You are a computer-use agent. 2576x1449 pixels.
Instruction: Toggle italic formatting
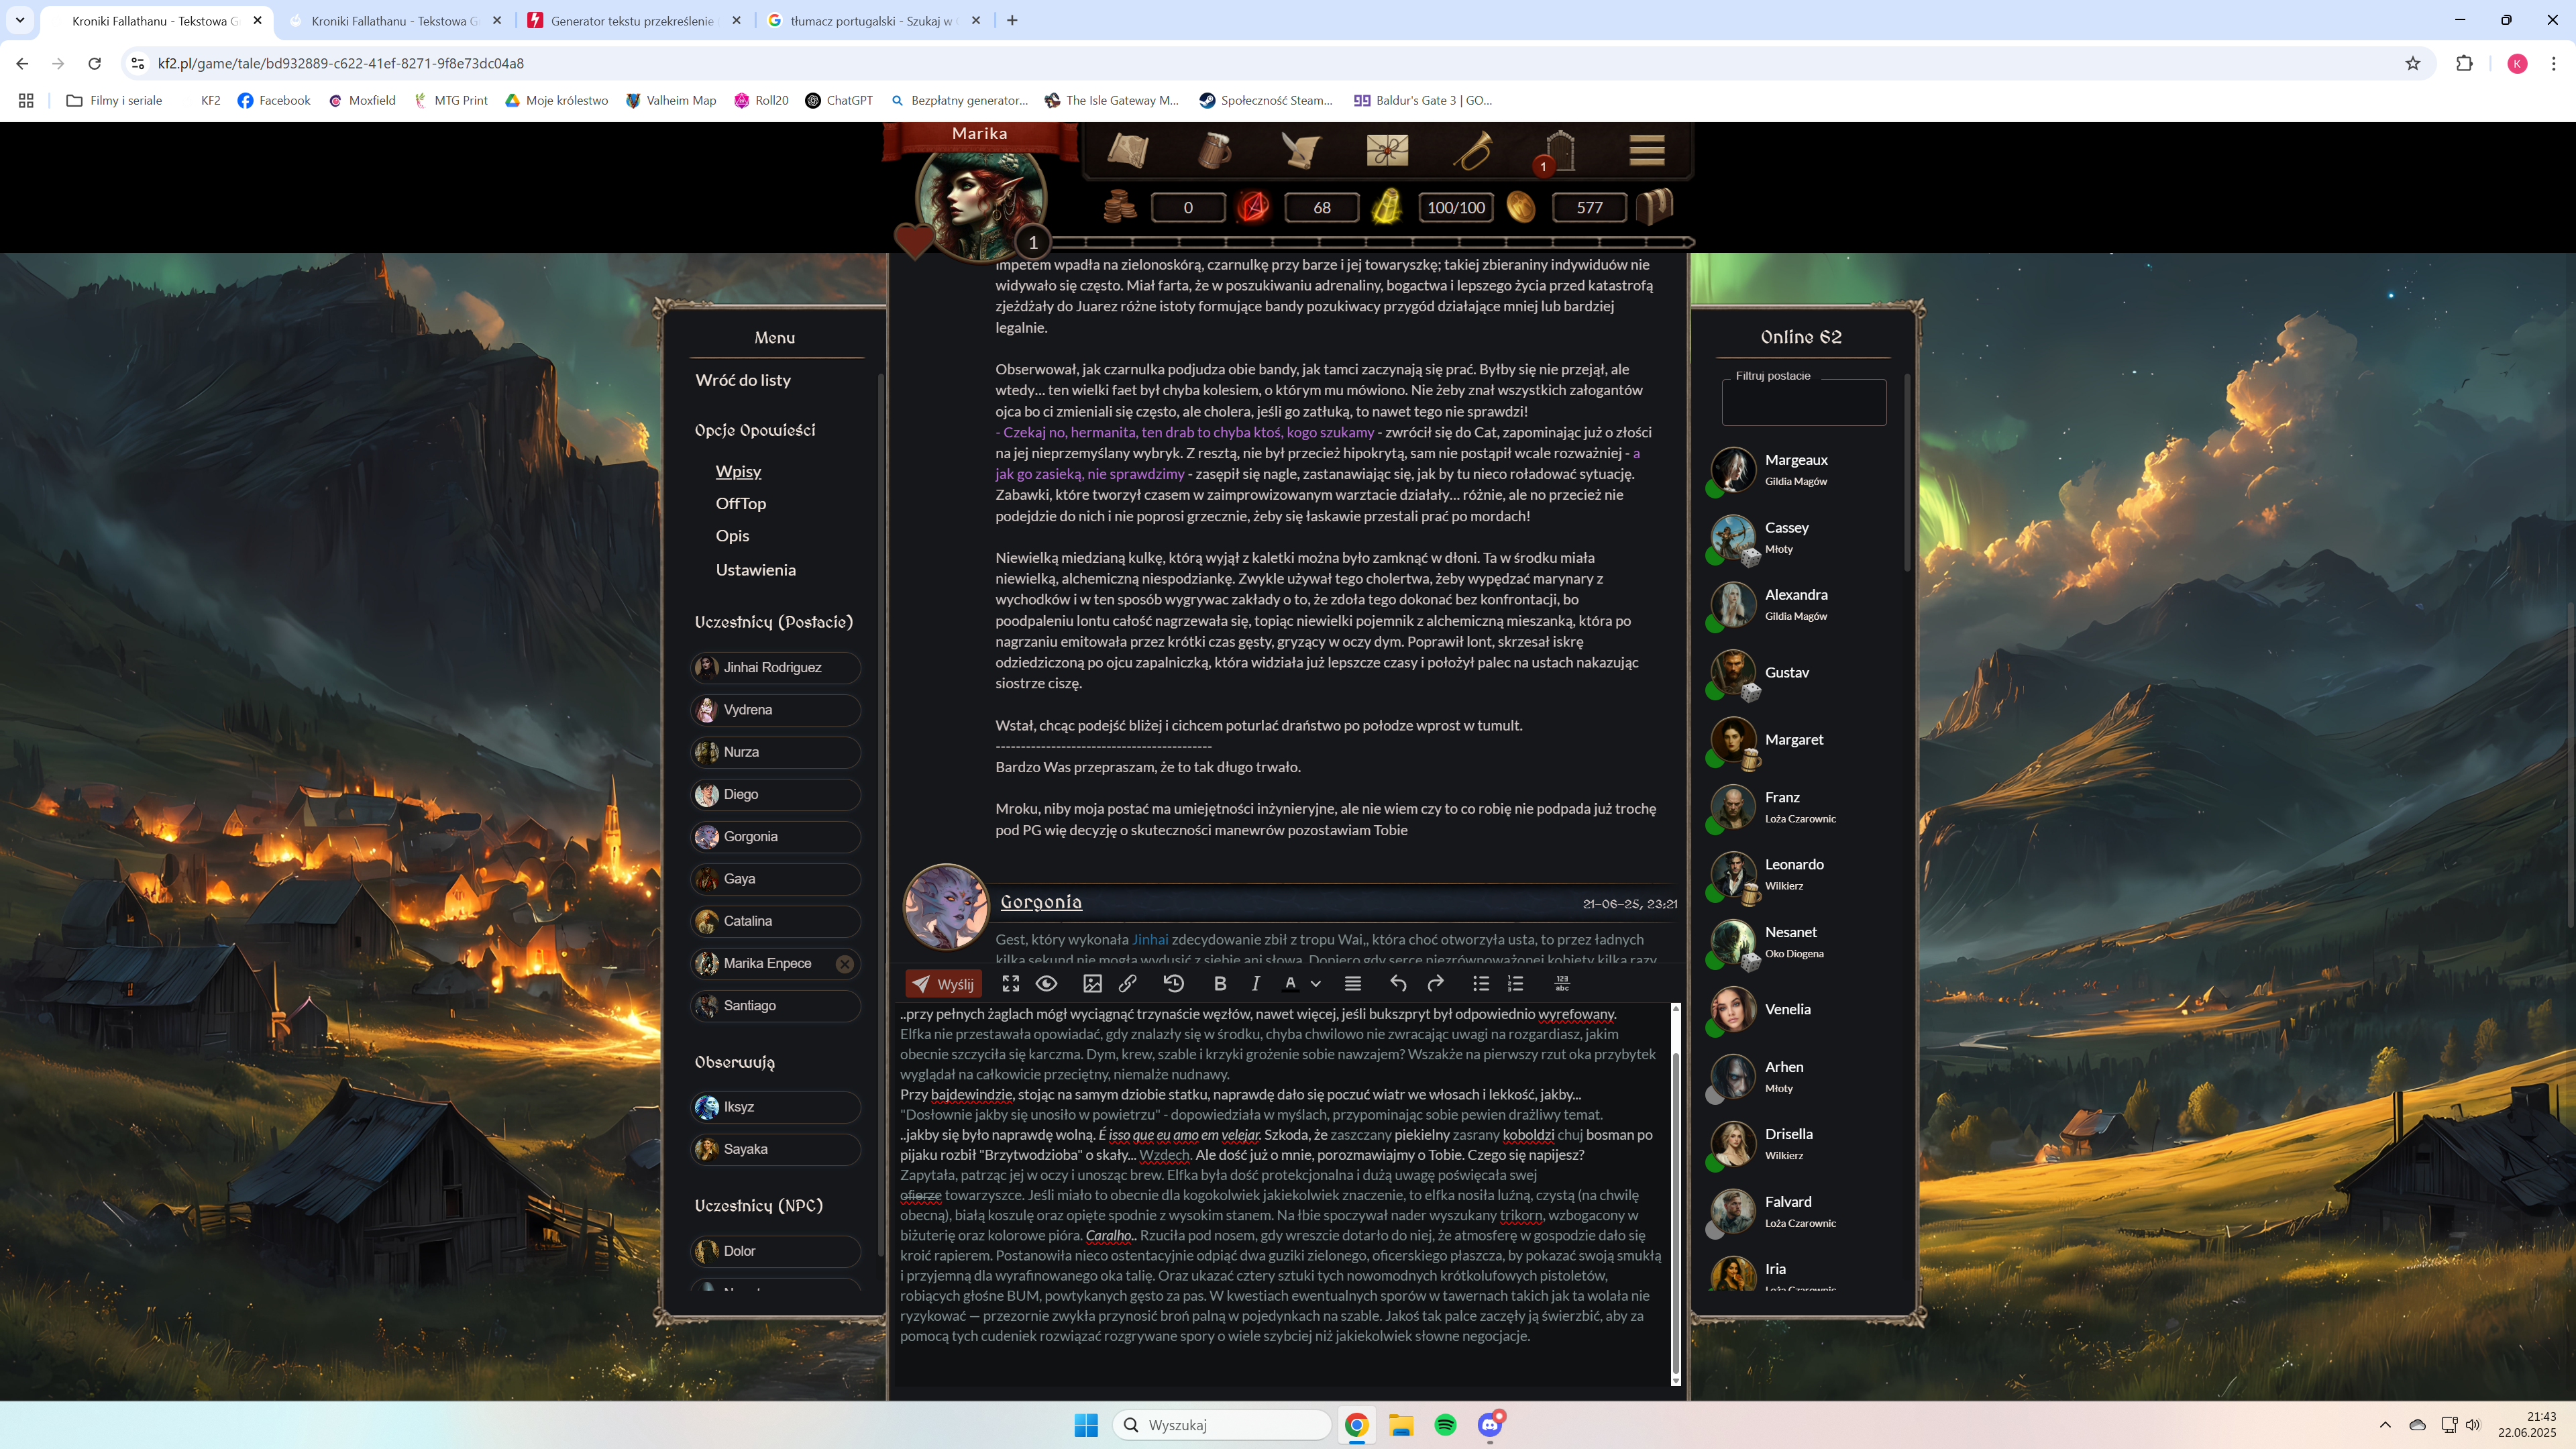pyautogui.click(x=1255, y=984)
